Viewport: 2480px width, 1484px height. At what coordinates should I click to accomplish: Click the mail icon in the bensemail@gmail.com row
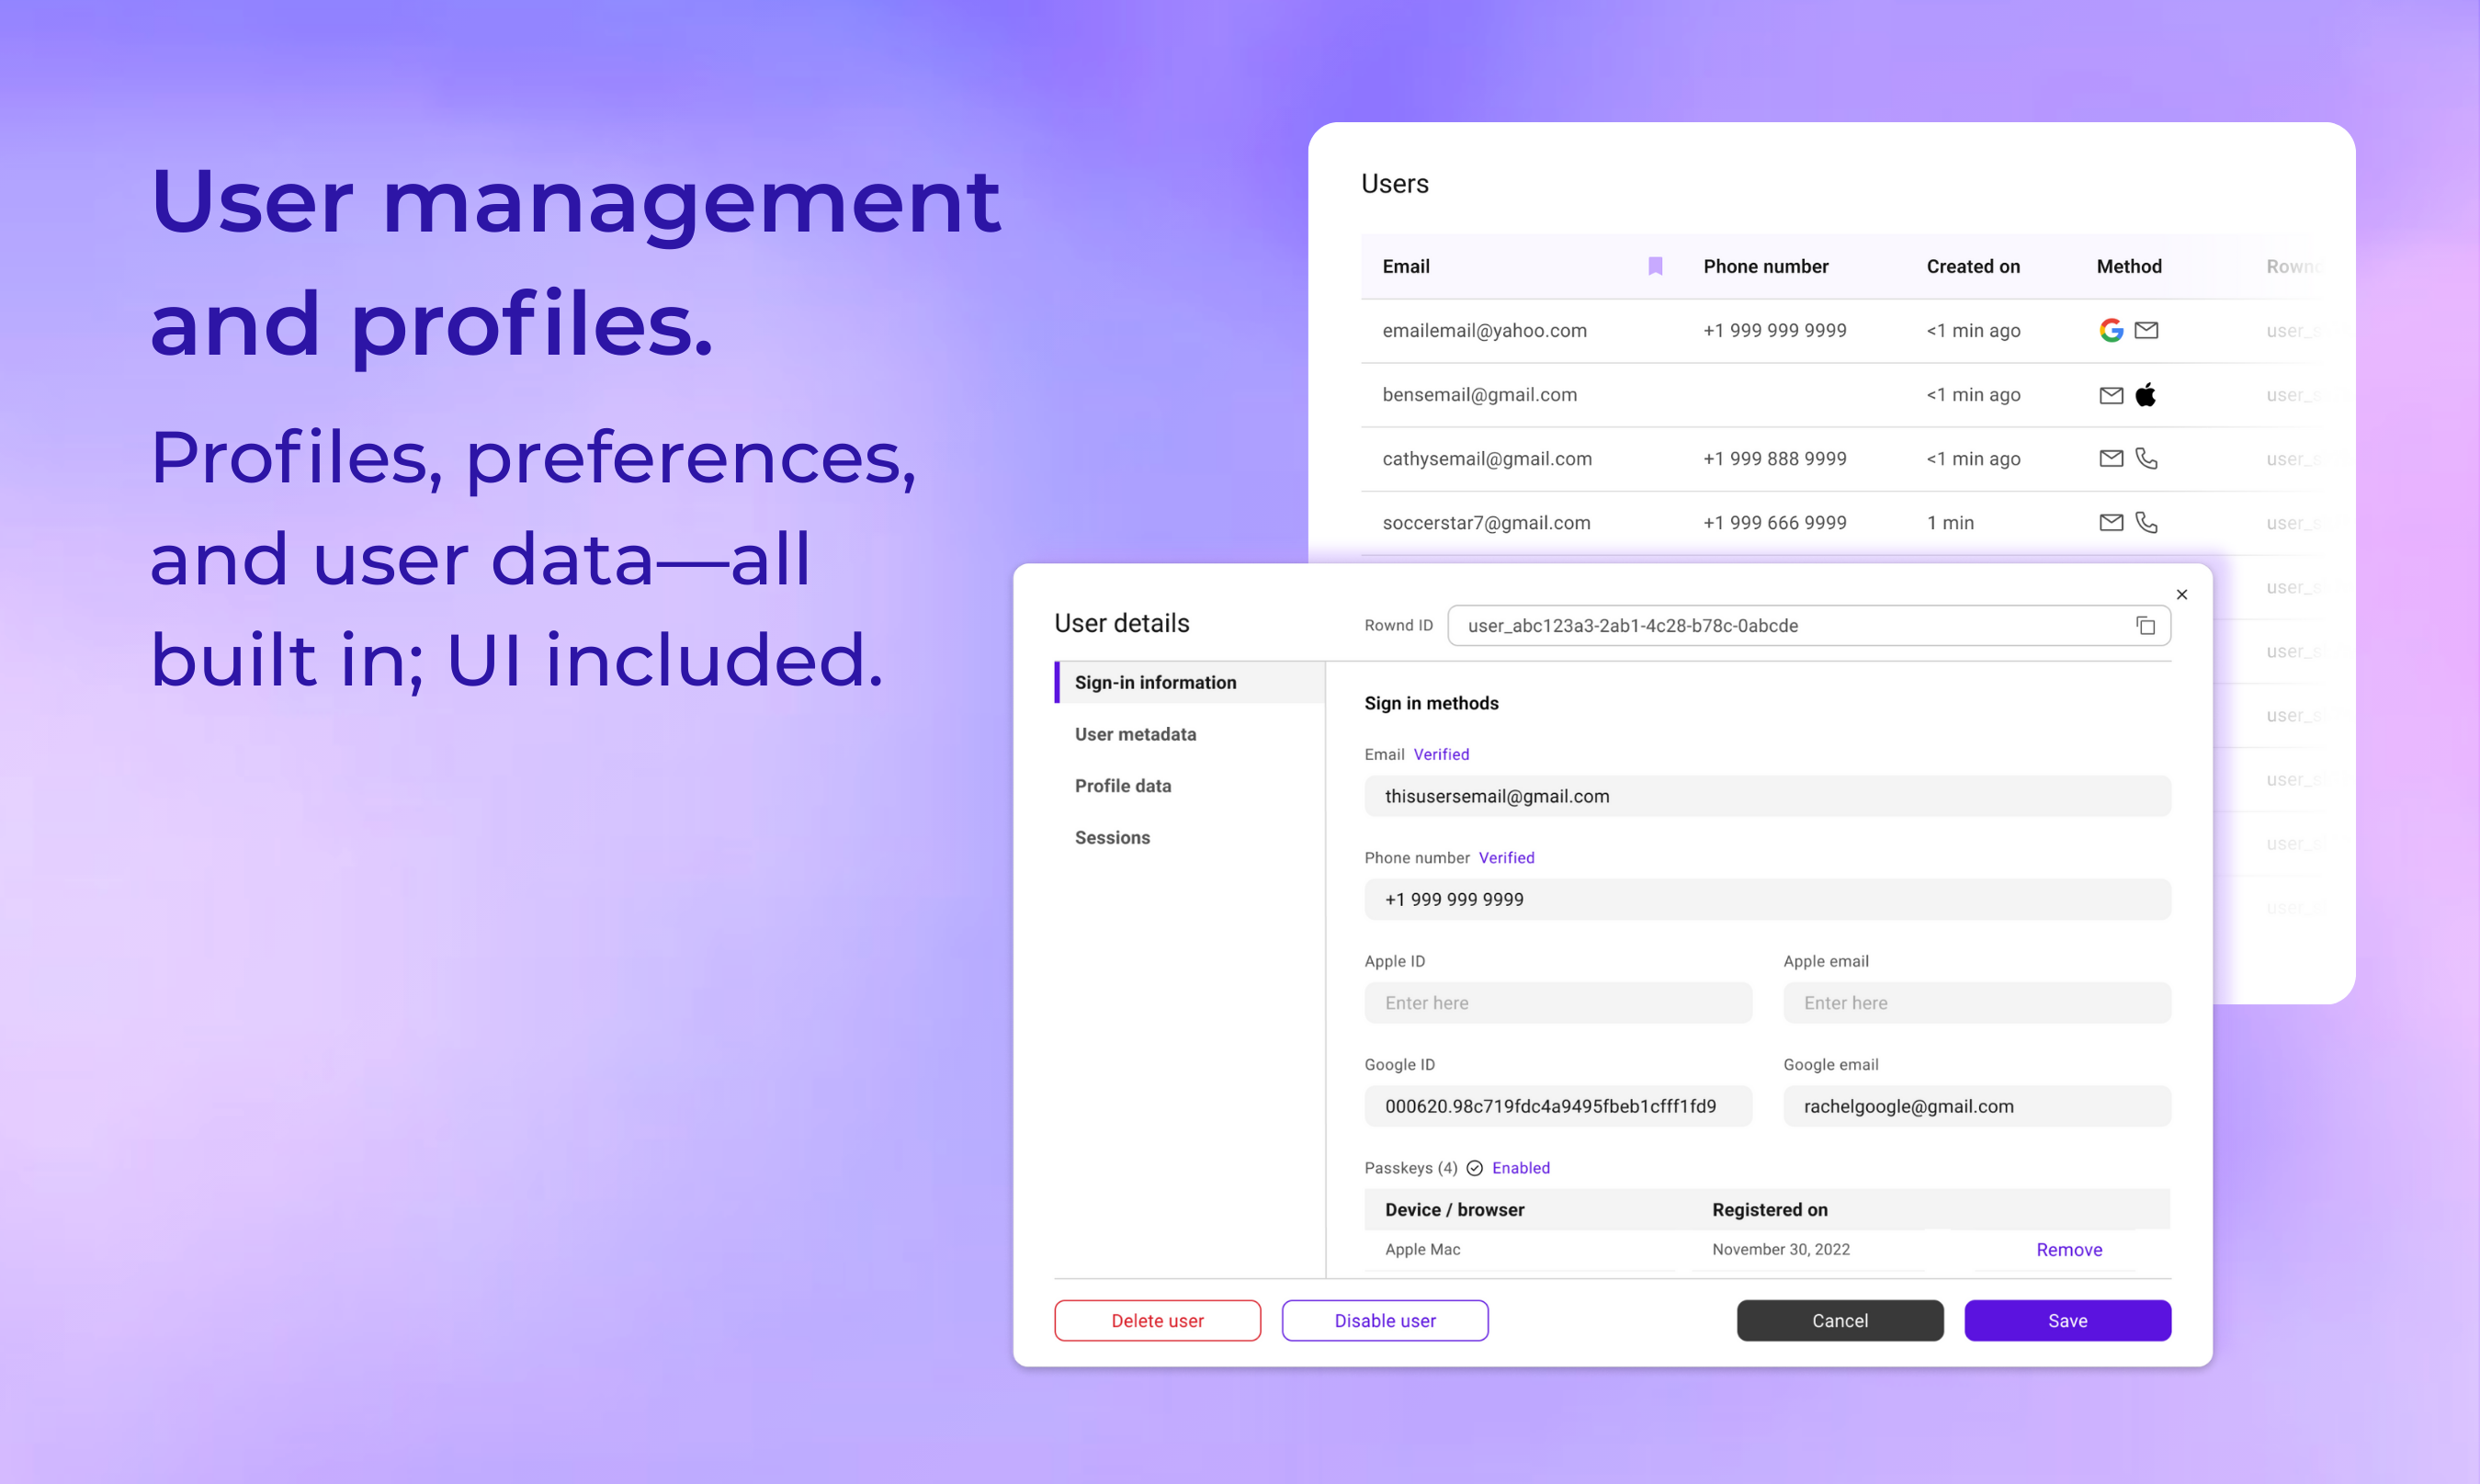tap(2111, 395)
